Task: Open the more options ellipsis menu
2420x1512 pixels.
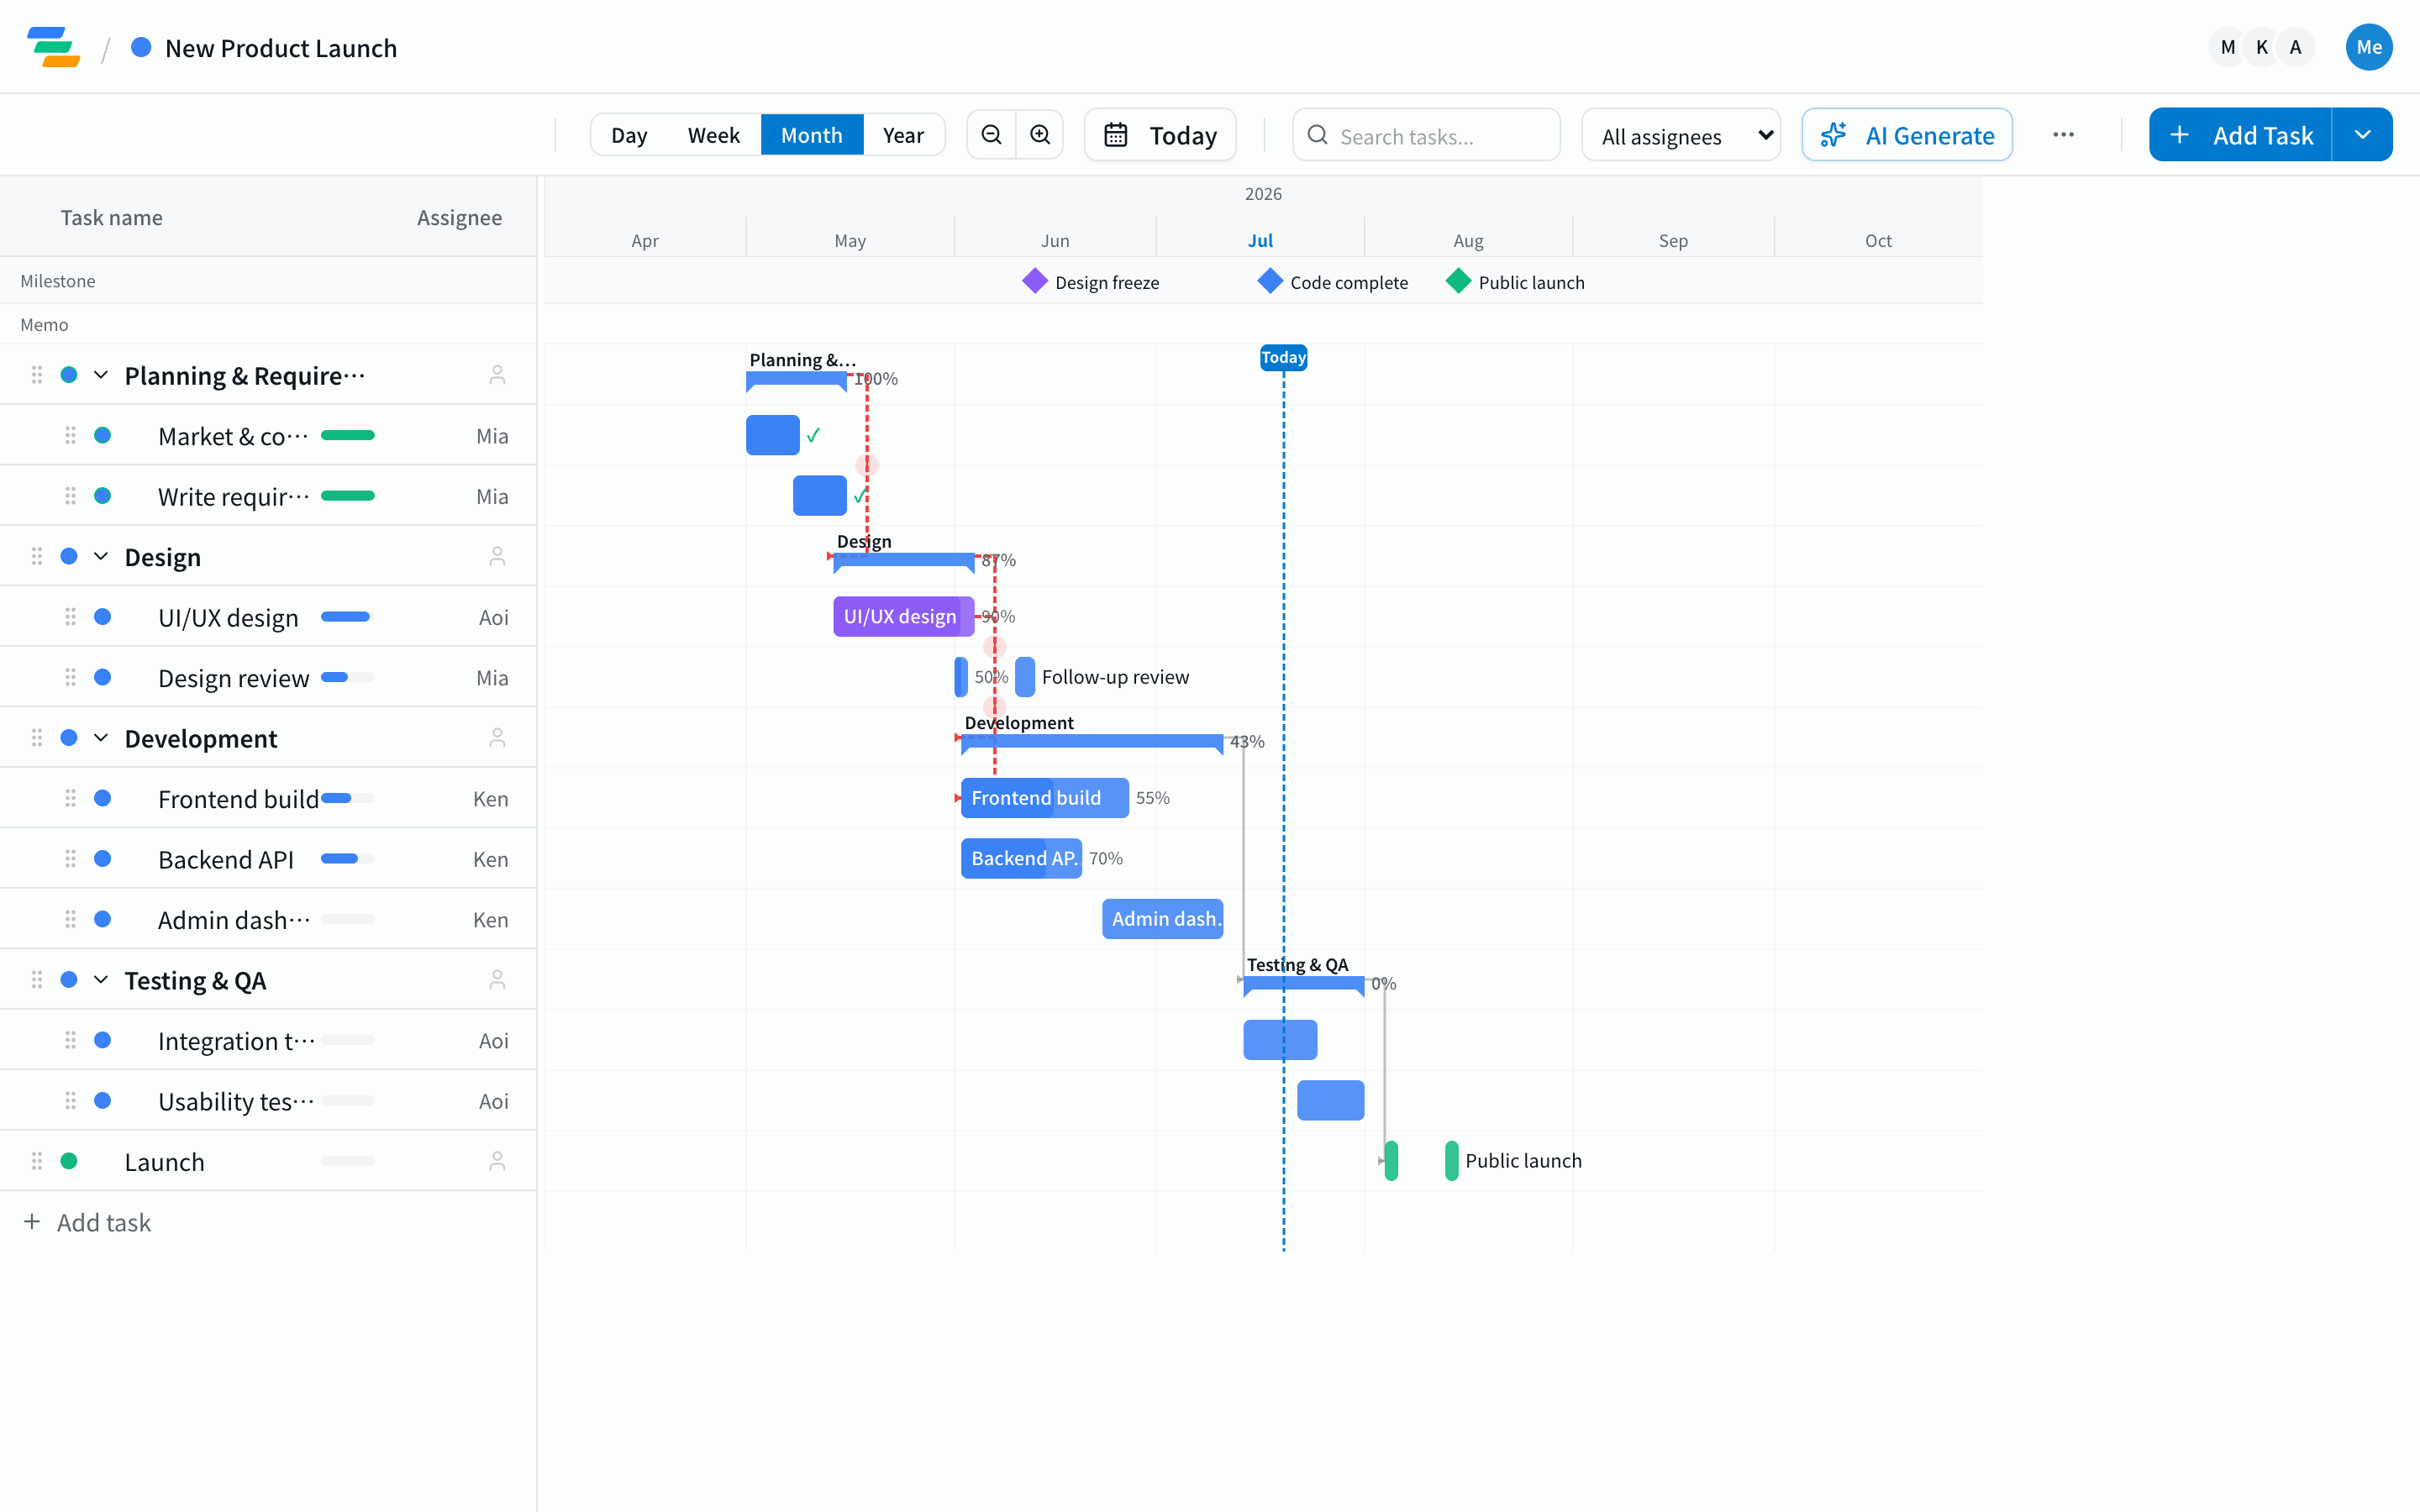Action: coord(2063,135)
